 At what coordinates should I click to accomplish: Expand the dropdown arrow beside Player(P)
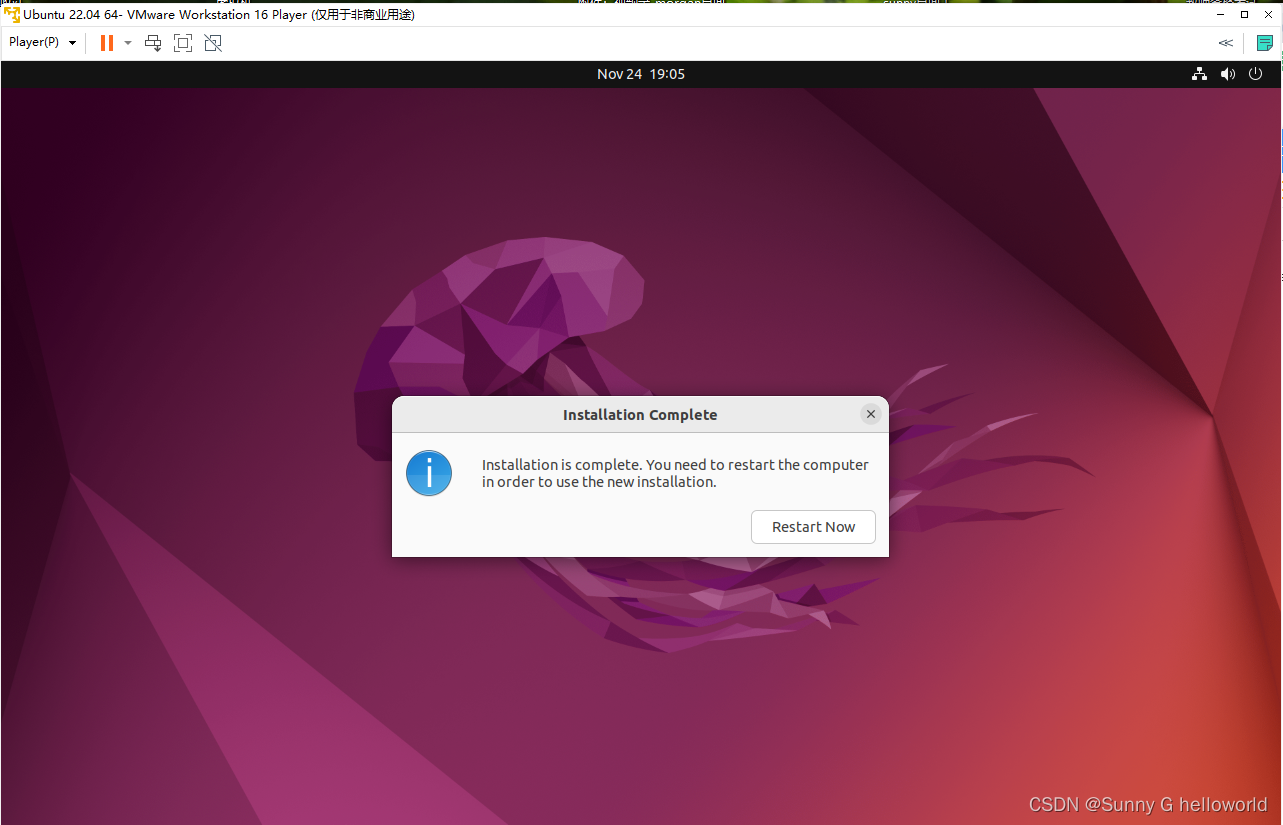click(x=71, y=43)
